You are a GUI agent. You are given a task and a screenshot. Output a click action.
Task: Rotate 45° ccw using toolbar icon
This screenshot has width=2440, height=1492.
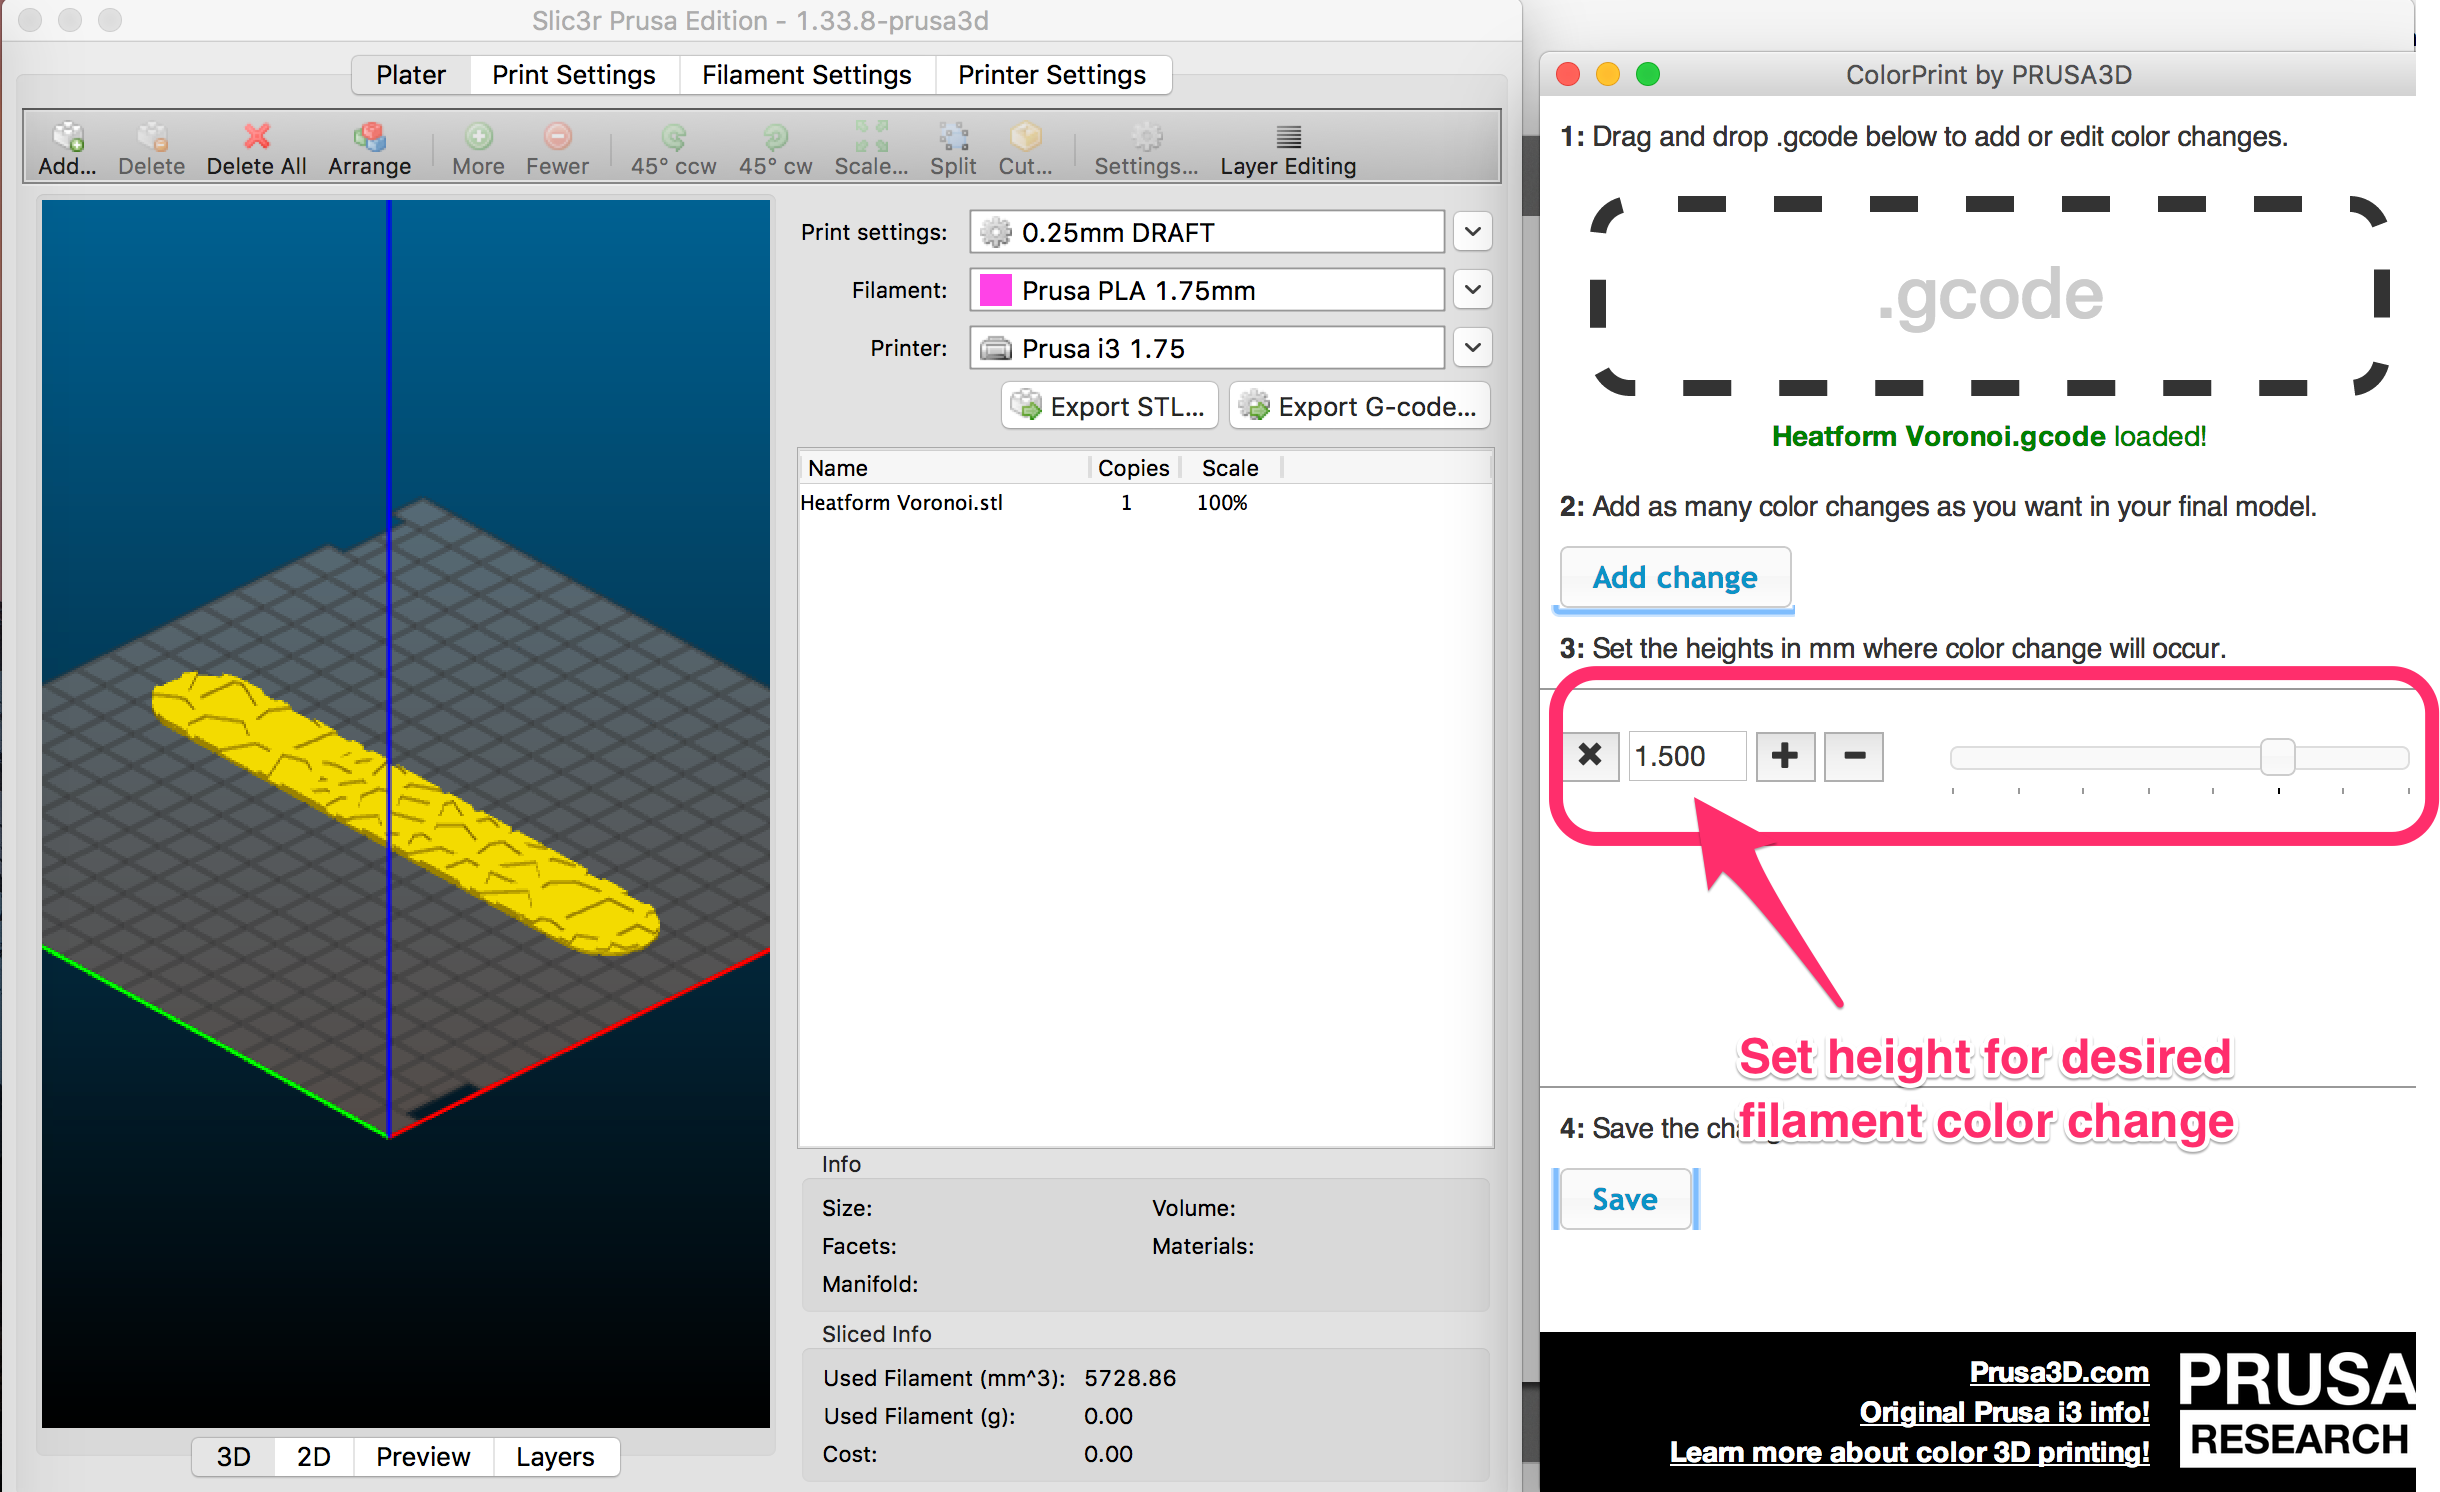click(x=674, y=137)
